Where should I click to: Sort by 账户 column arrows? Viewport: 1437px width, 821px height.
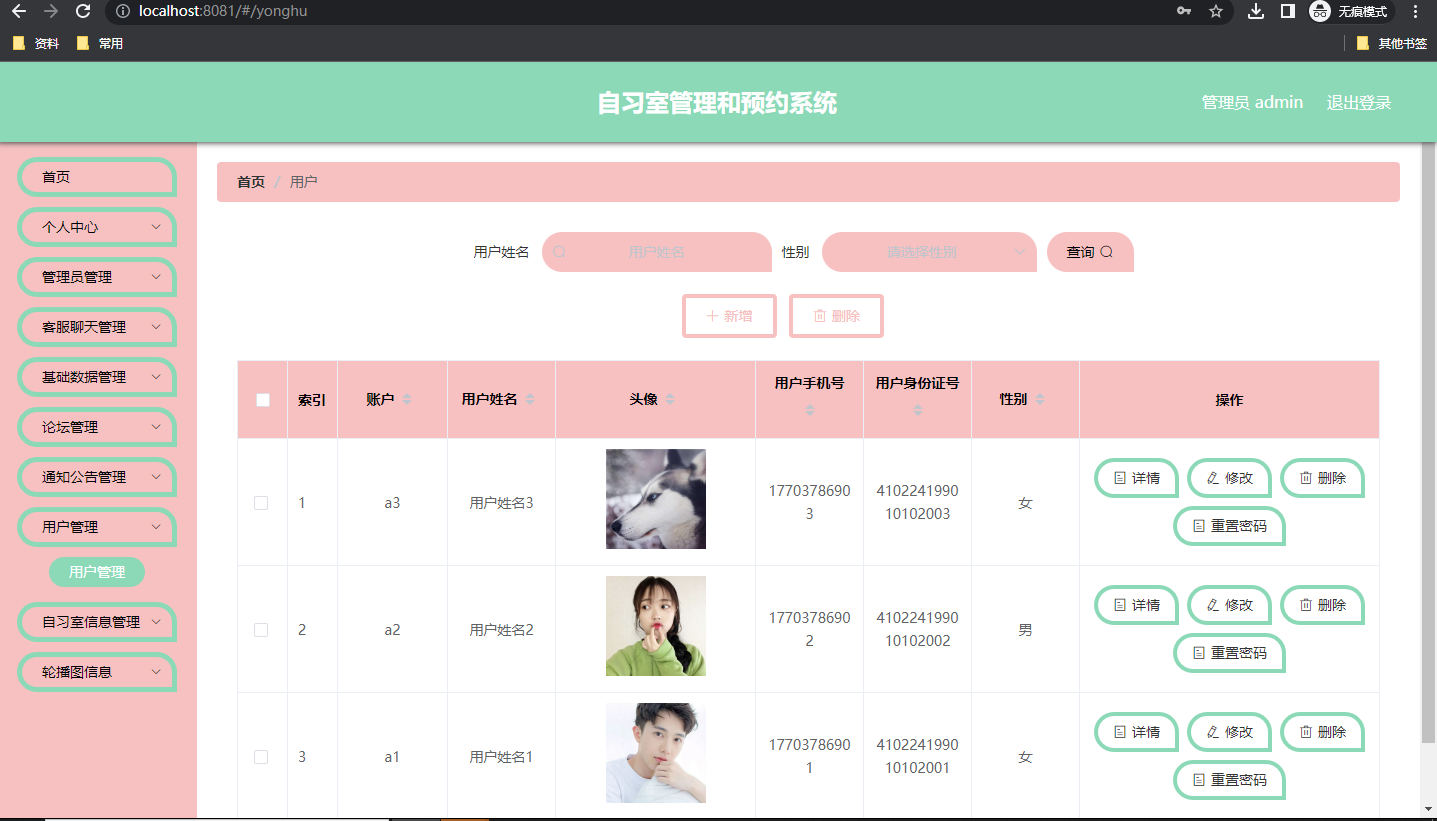[x=407, y=399]
